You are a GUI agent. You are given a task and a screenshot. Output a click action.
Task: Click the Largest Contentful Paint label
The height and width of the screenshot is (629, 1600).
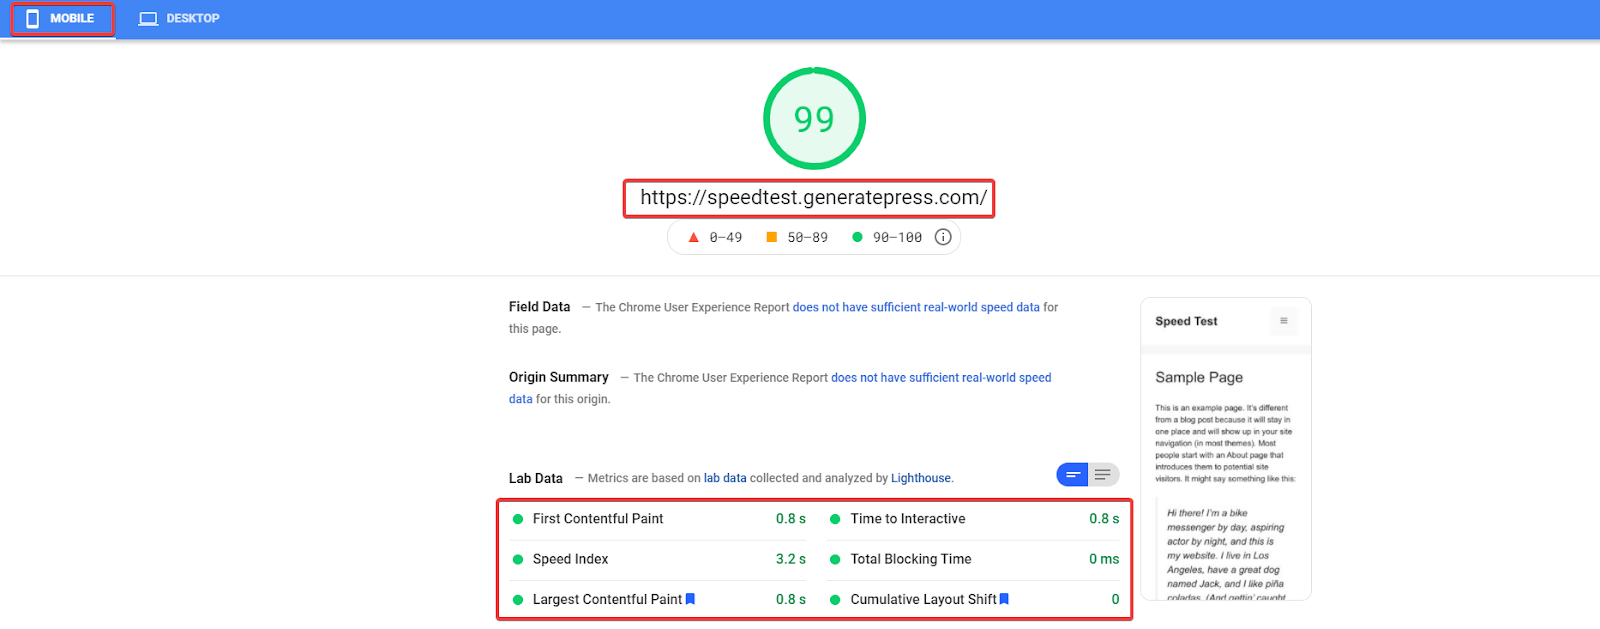point(607,599)
